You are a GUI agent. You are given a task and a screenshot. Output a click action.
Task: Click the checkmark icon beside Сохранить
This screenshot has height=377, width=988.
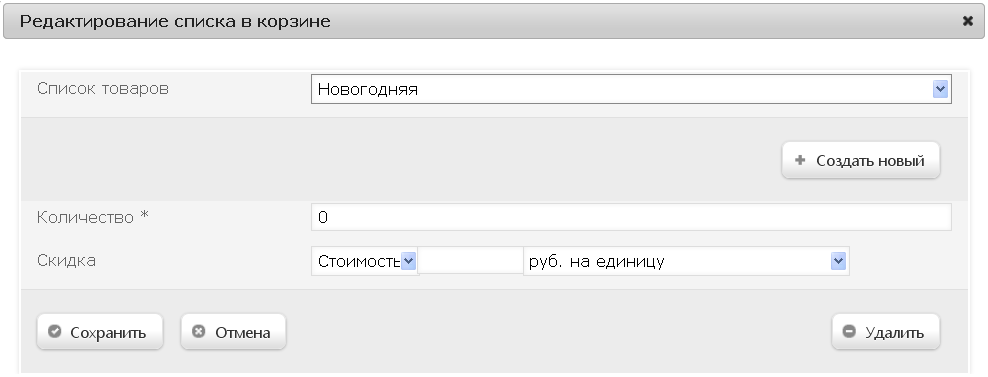pos(55,332)
